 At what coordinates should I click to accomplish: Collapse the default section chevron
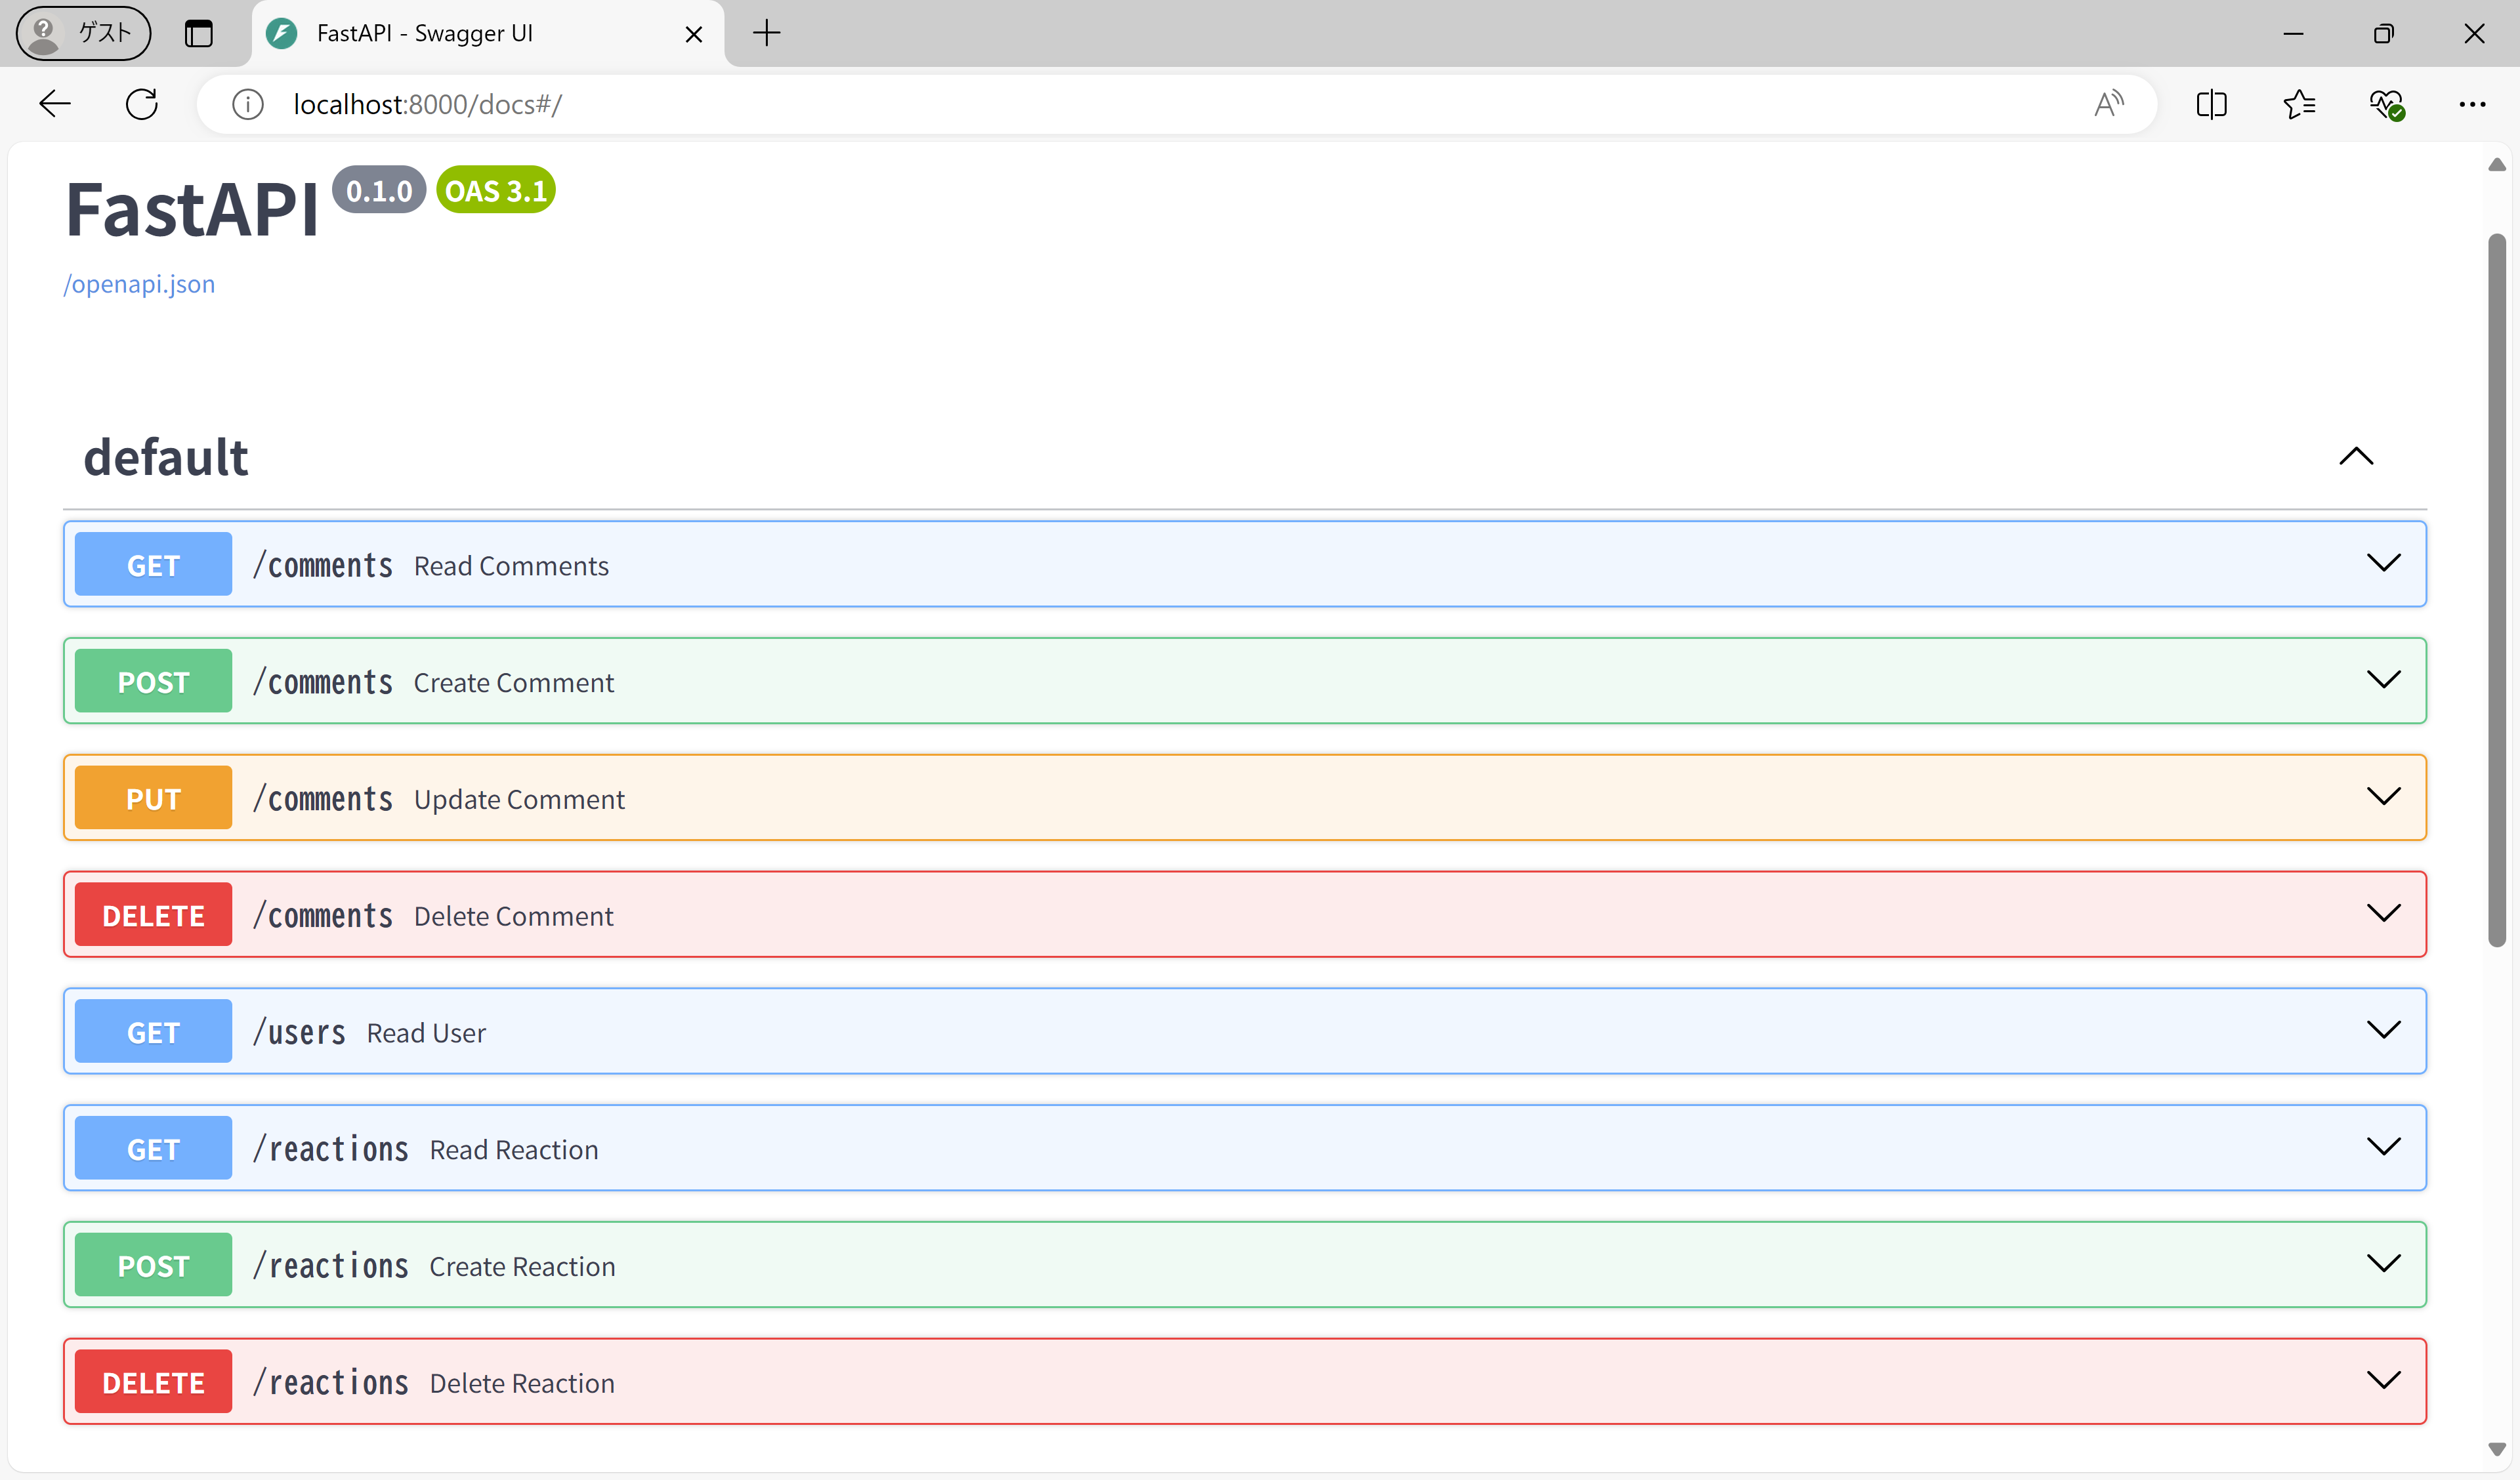(2356, 457)
